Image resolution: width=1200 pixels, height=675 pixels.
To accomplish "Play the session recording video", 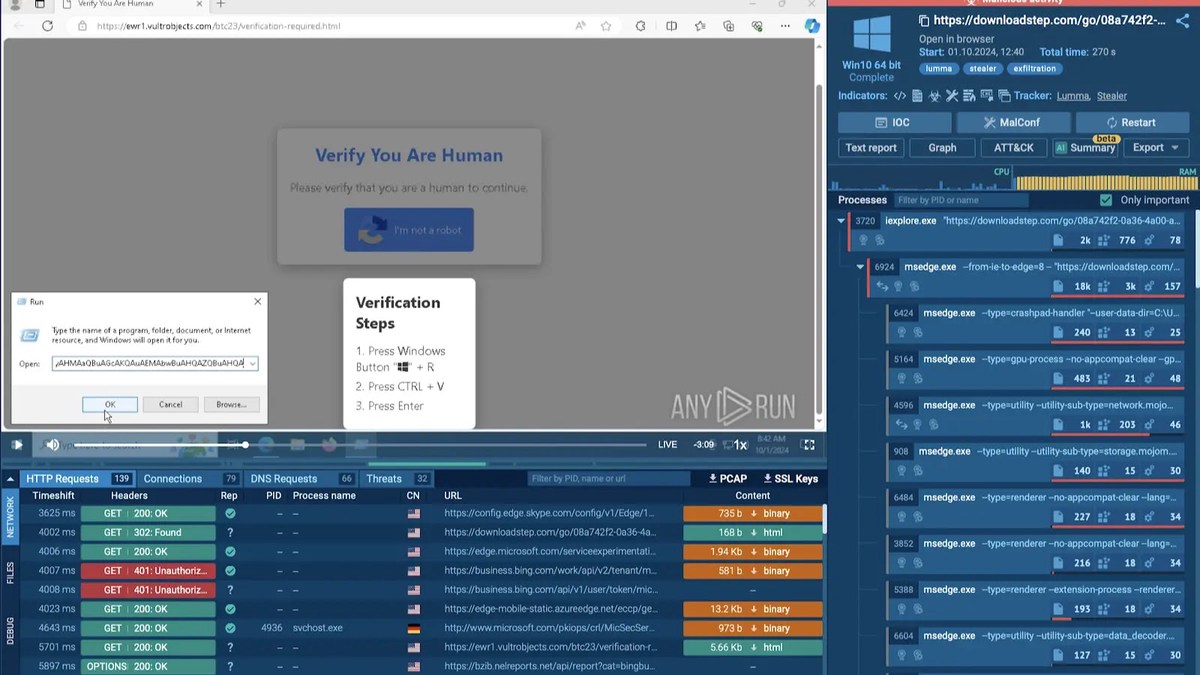I will [17, 445].
